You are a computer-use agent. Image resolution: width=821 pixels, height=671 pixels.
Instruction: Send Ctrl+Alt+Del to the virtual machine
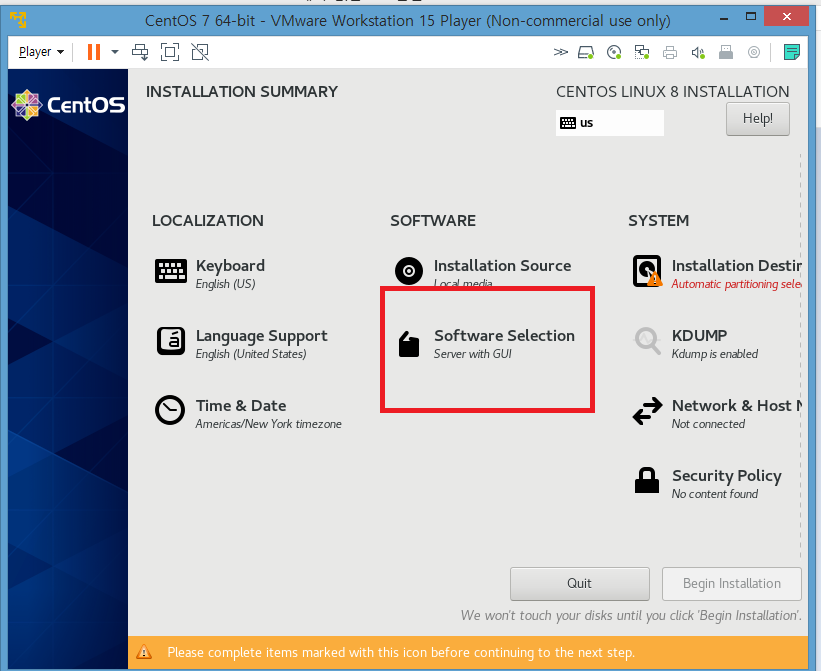[140, 52]
